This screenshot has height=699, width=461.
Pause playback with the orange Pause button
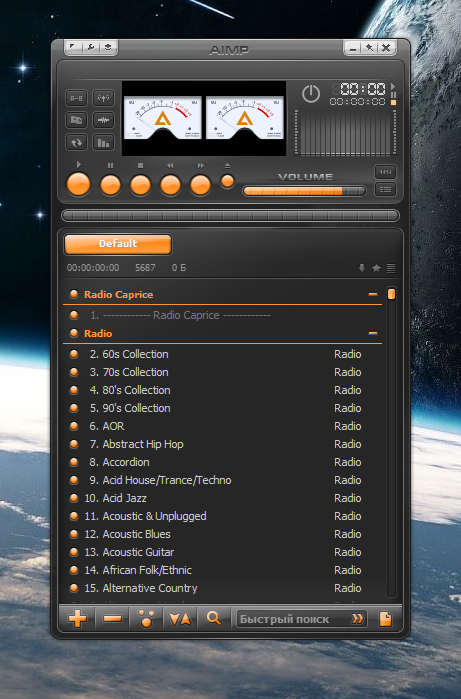(x=110, y=185)
